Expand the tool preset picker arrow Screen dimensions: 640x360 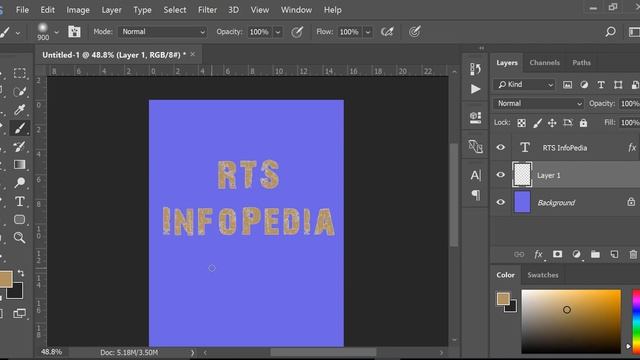(x=18, y=33)
